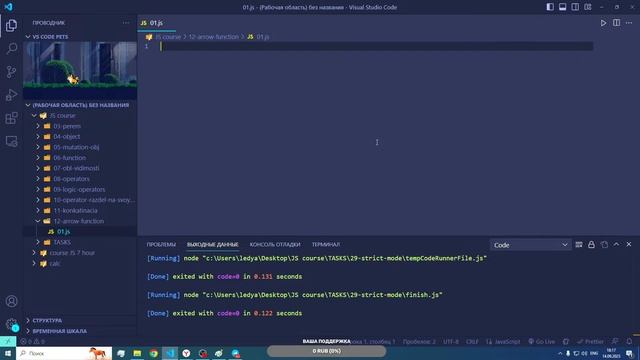The height and width of the screenshot is (360, 640).
Task: Open Explorer's more actions ellipsis
Action: (126, 23)
